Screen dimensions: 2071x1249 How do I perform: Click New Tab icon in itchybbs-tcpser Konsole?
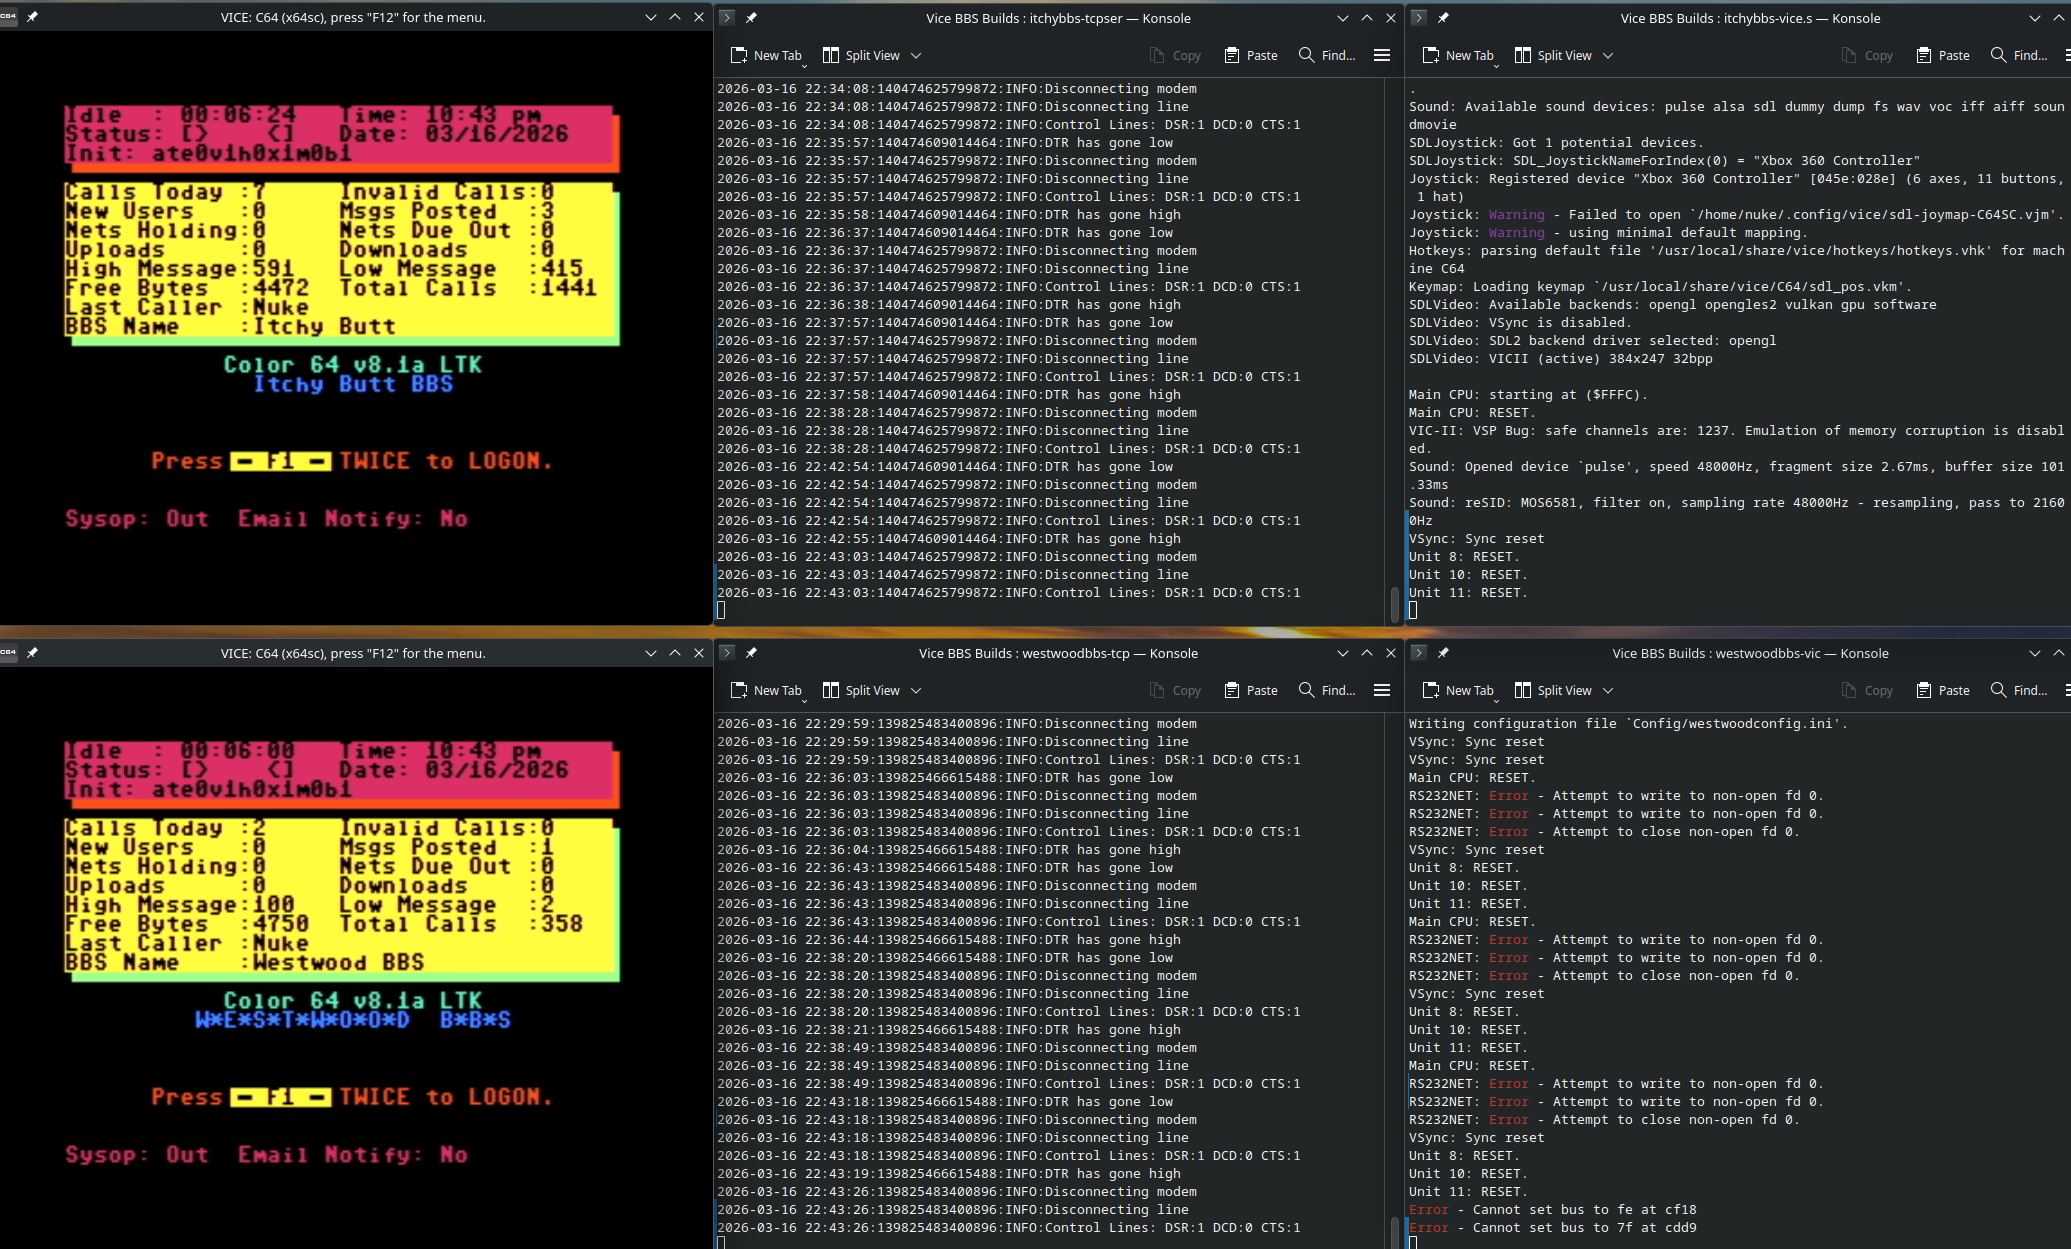click(x=739, y=55)
